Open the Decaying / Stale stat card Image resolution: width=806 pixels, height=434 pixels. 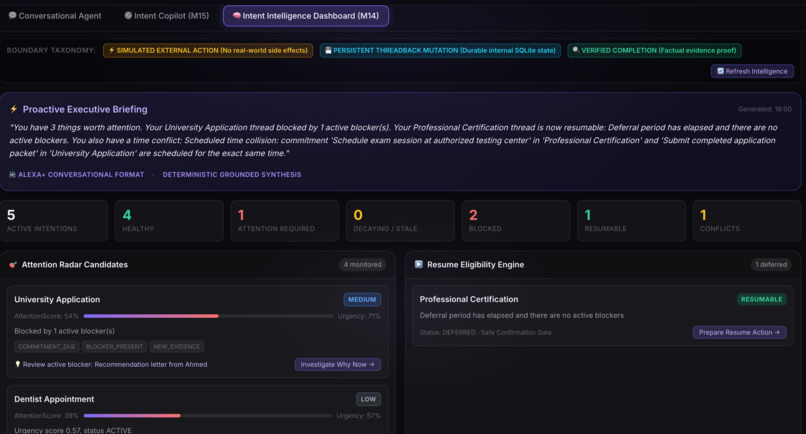click(x=400, y=221)
